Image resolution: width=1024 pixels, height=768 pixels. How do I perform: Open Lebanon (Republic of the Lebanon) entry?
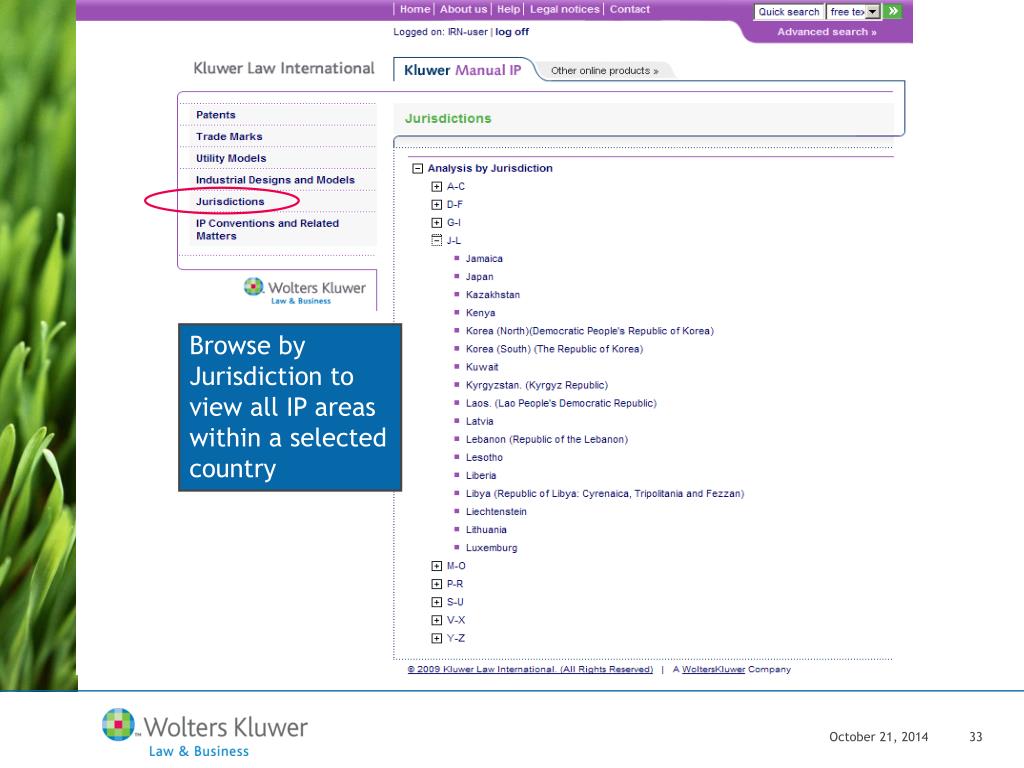[547, 440]
